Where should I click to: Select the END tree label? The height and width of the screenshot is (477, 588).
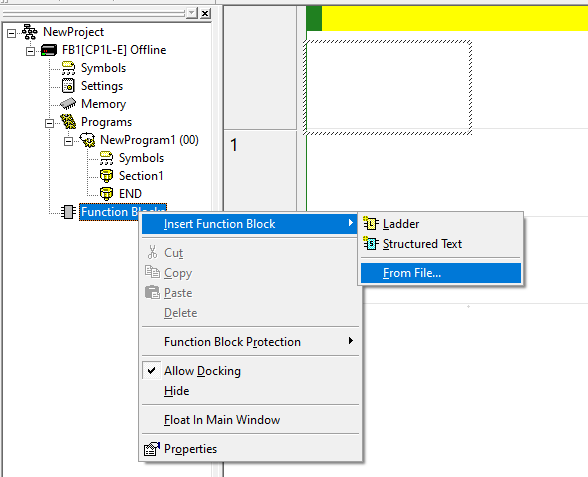tap(130, 194)
